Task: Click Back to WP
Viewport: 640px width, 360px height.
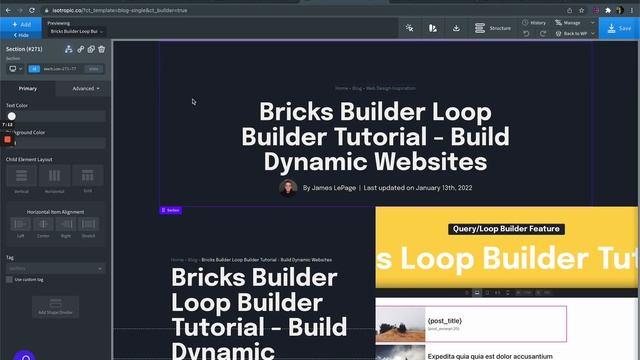Action: click(x=571, y=33)
